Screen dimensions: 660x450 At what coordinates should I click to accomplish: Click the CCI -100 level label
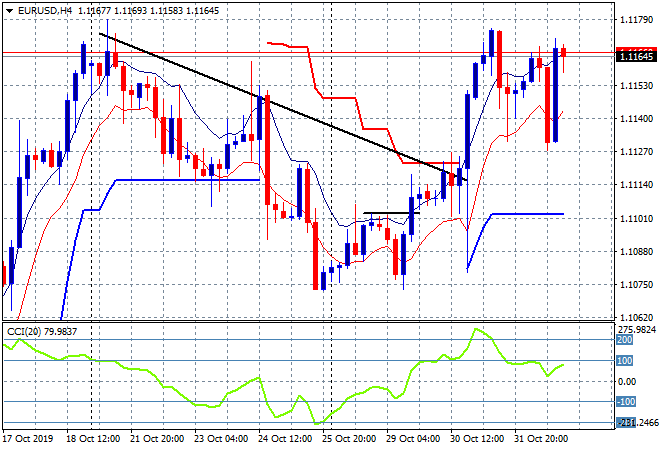[626, 402]
